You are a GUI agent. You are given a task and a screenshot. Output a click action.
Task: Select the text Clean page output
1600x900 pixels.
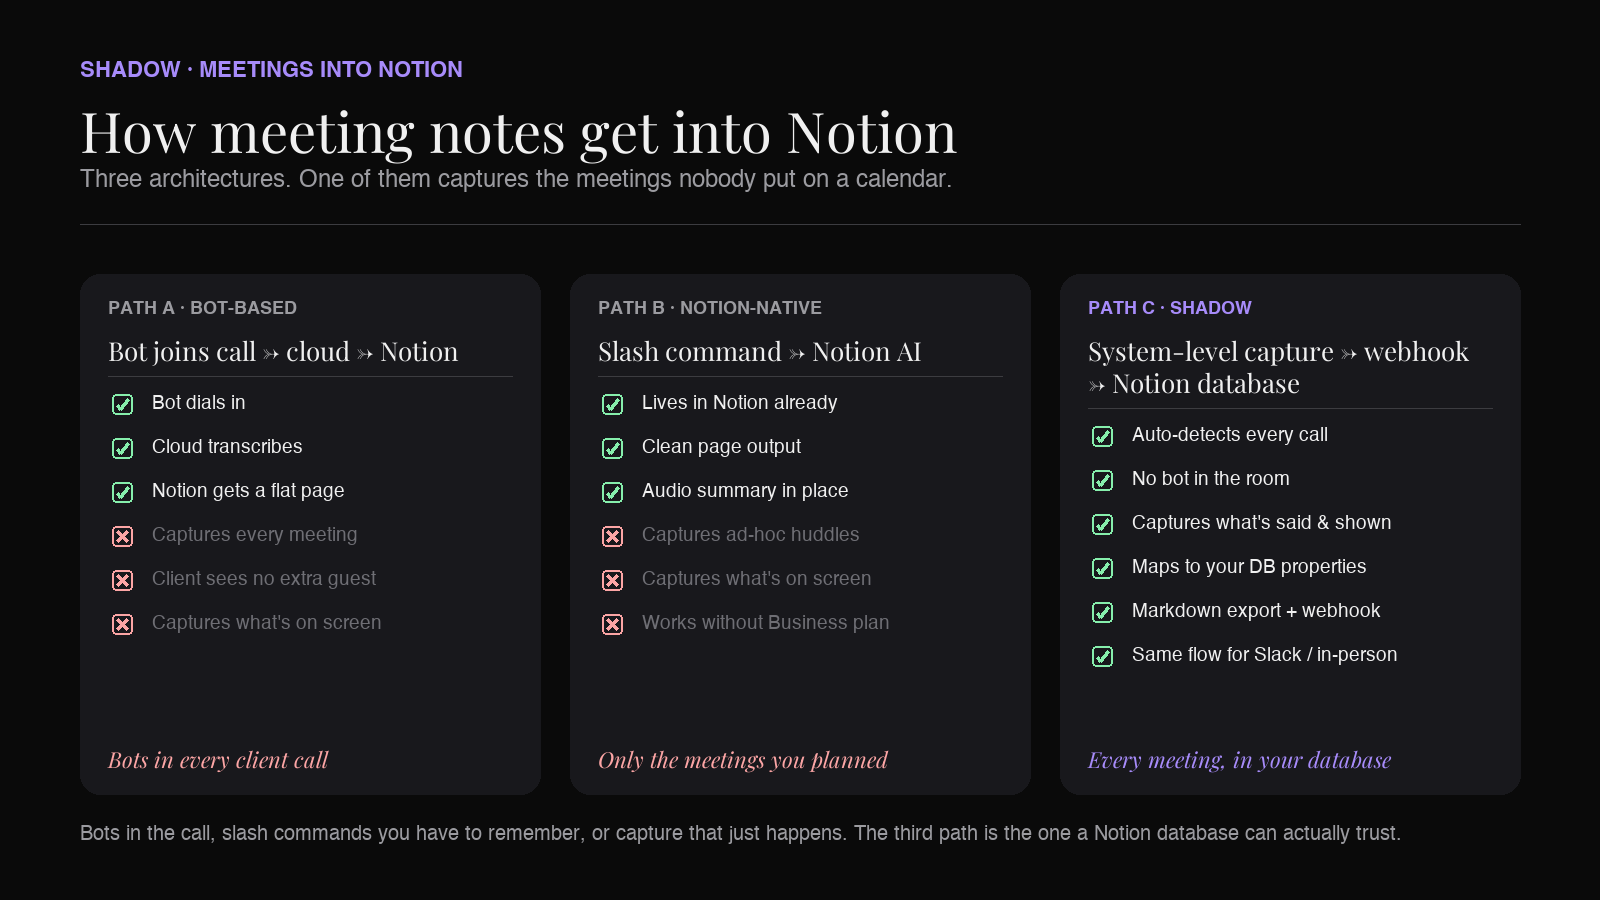(721, 447)
